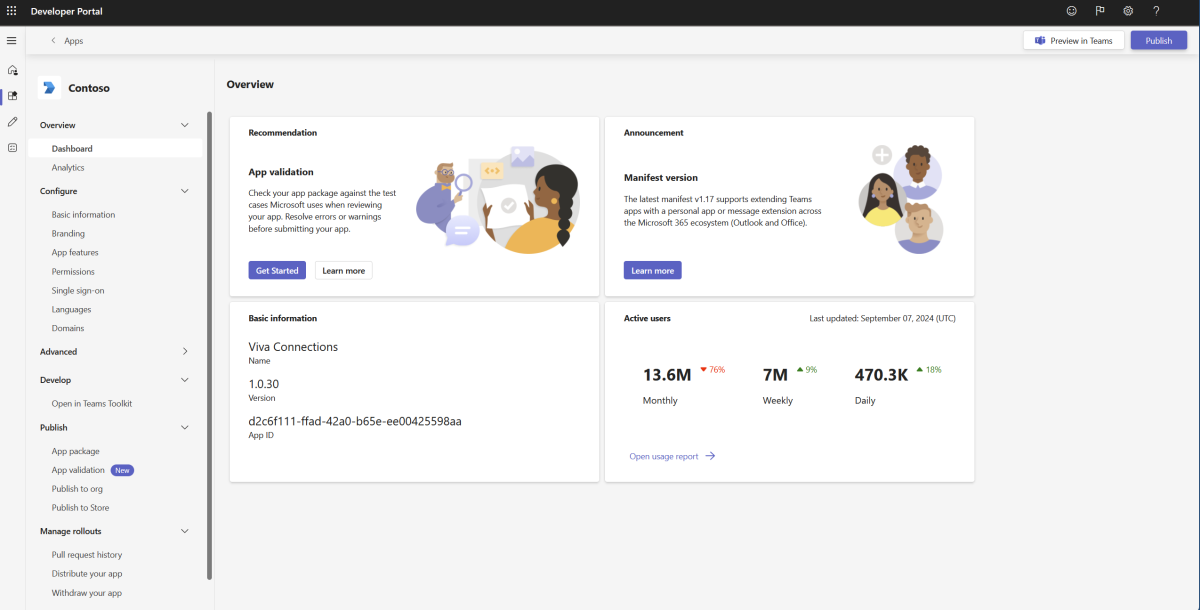The width and height of the screenshot is (1200, 610).
Task: Click the New badge beside App validation
Action: [122, 470]
